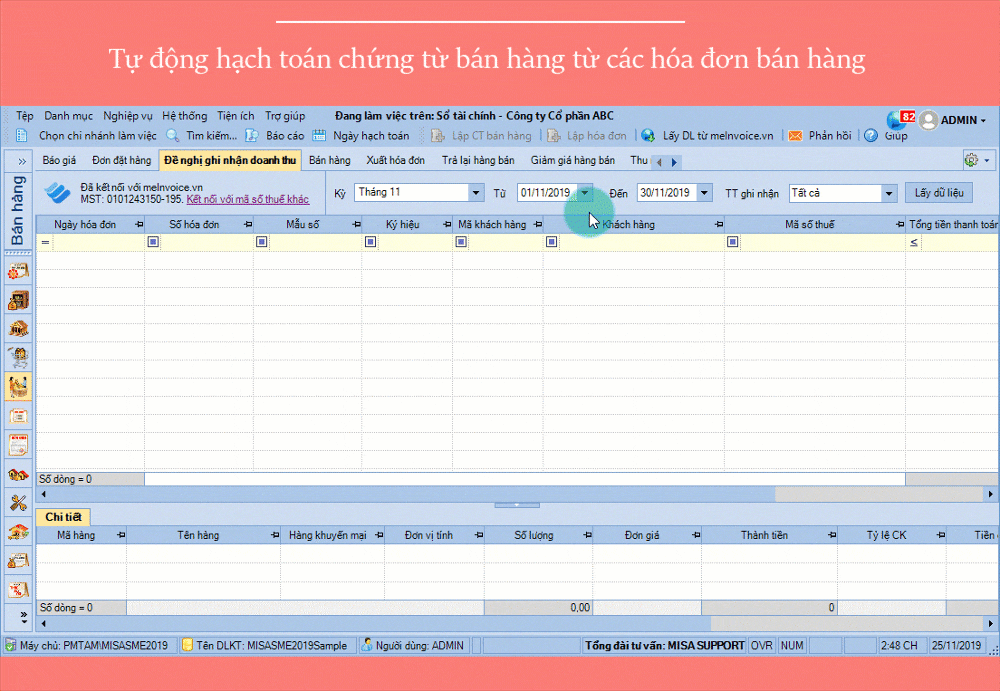Open the wrench tools module in sidebar
The image size is (1000, 691).
[18, 502]
